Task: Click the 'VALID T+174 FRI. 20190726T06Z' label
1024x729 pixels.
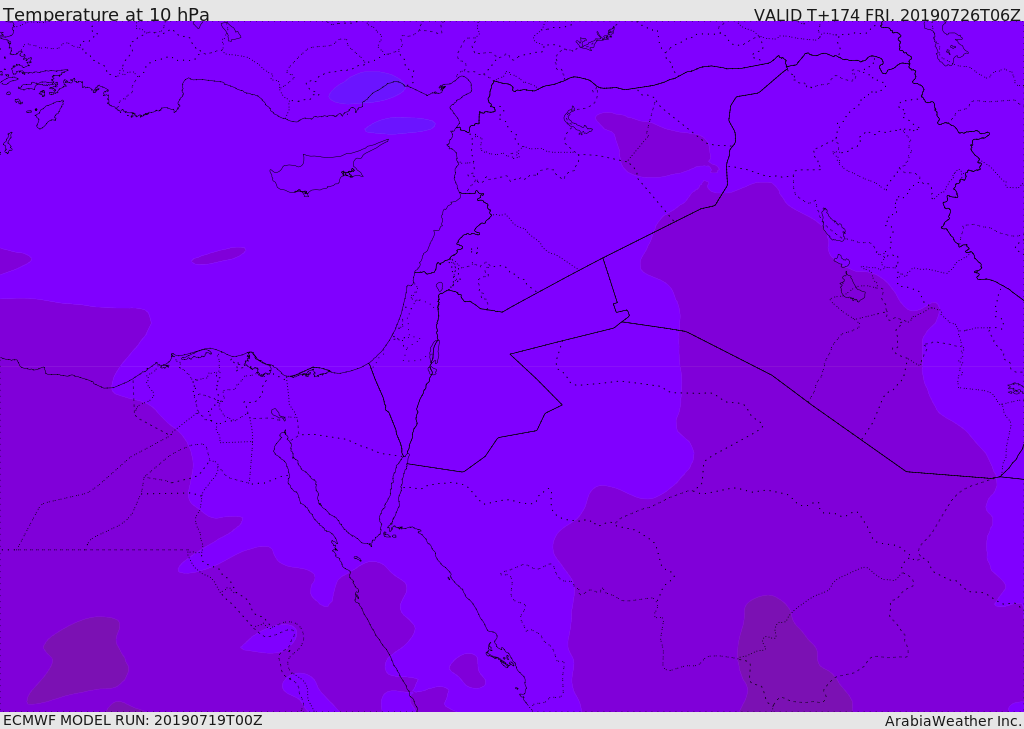Action: pos(887,14)
